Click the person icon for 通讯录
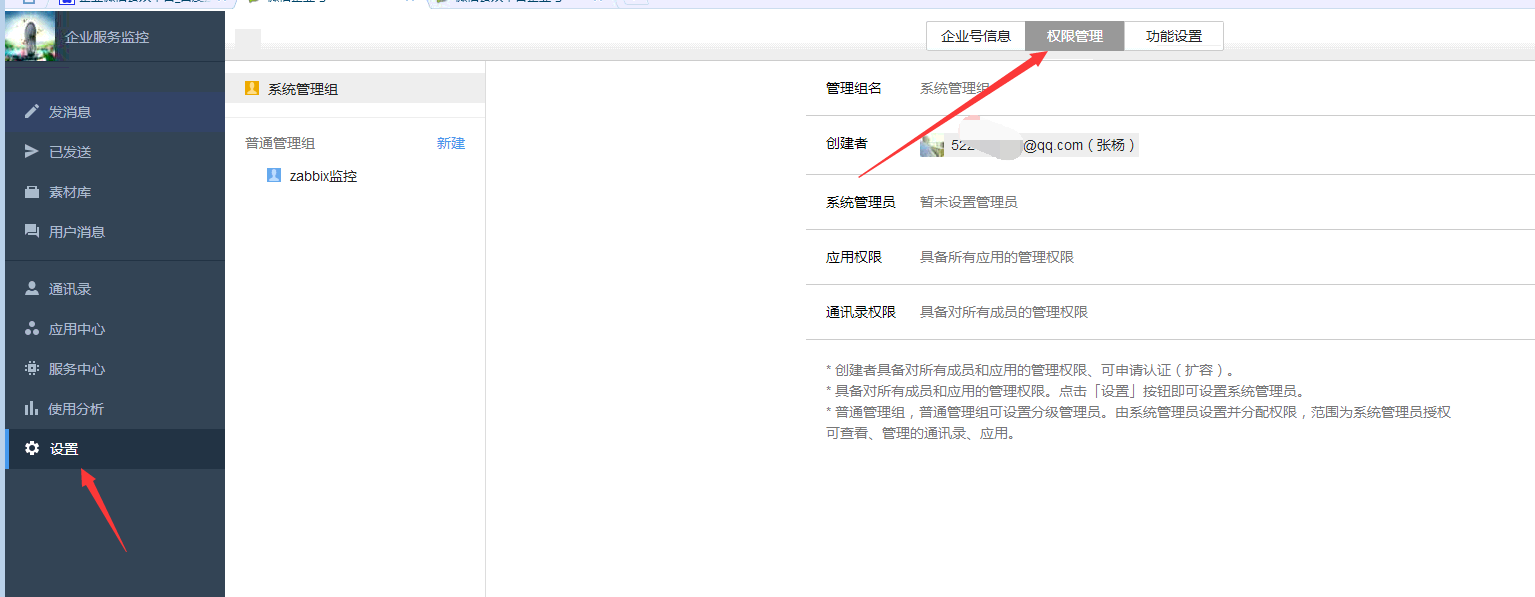 coord(32,289)
